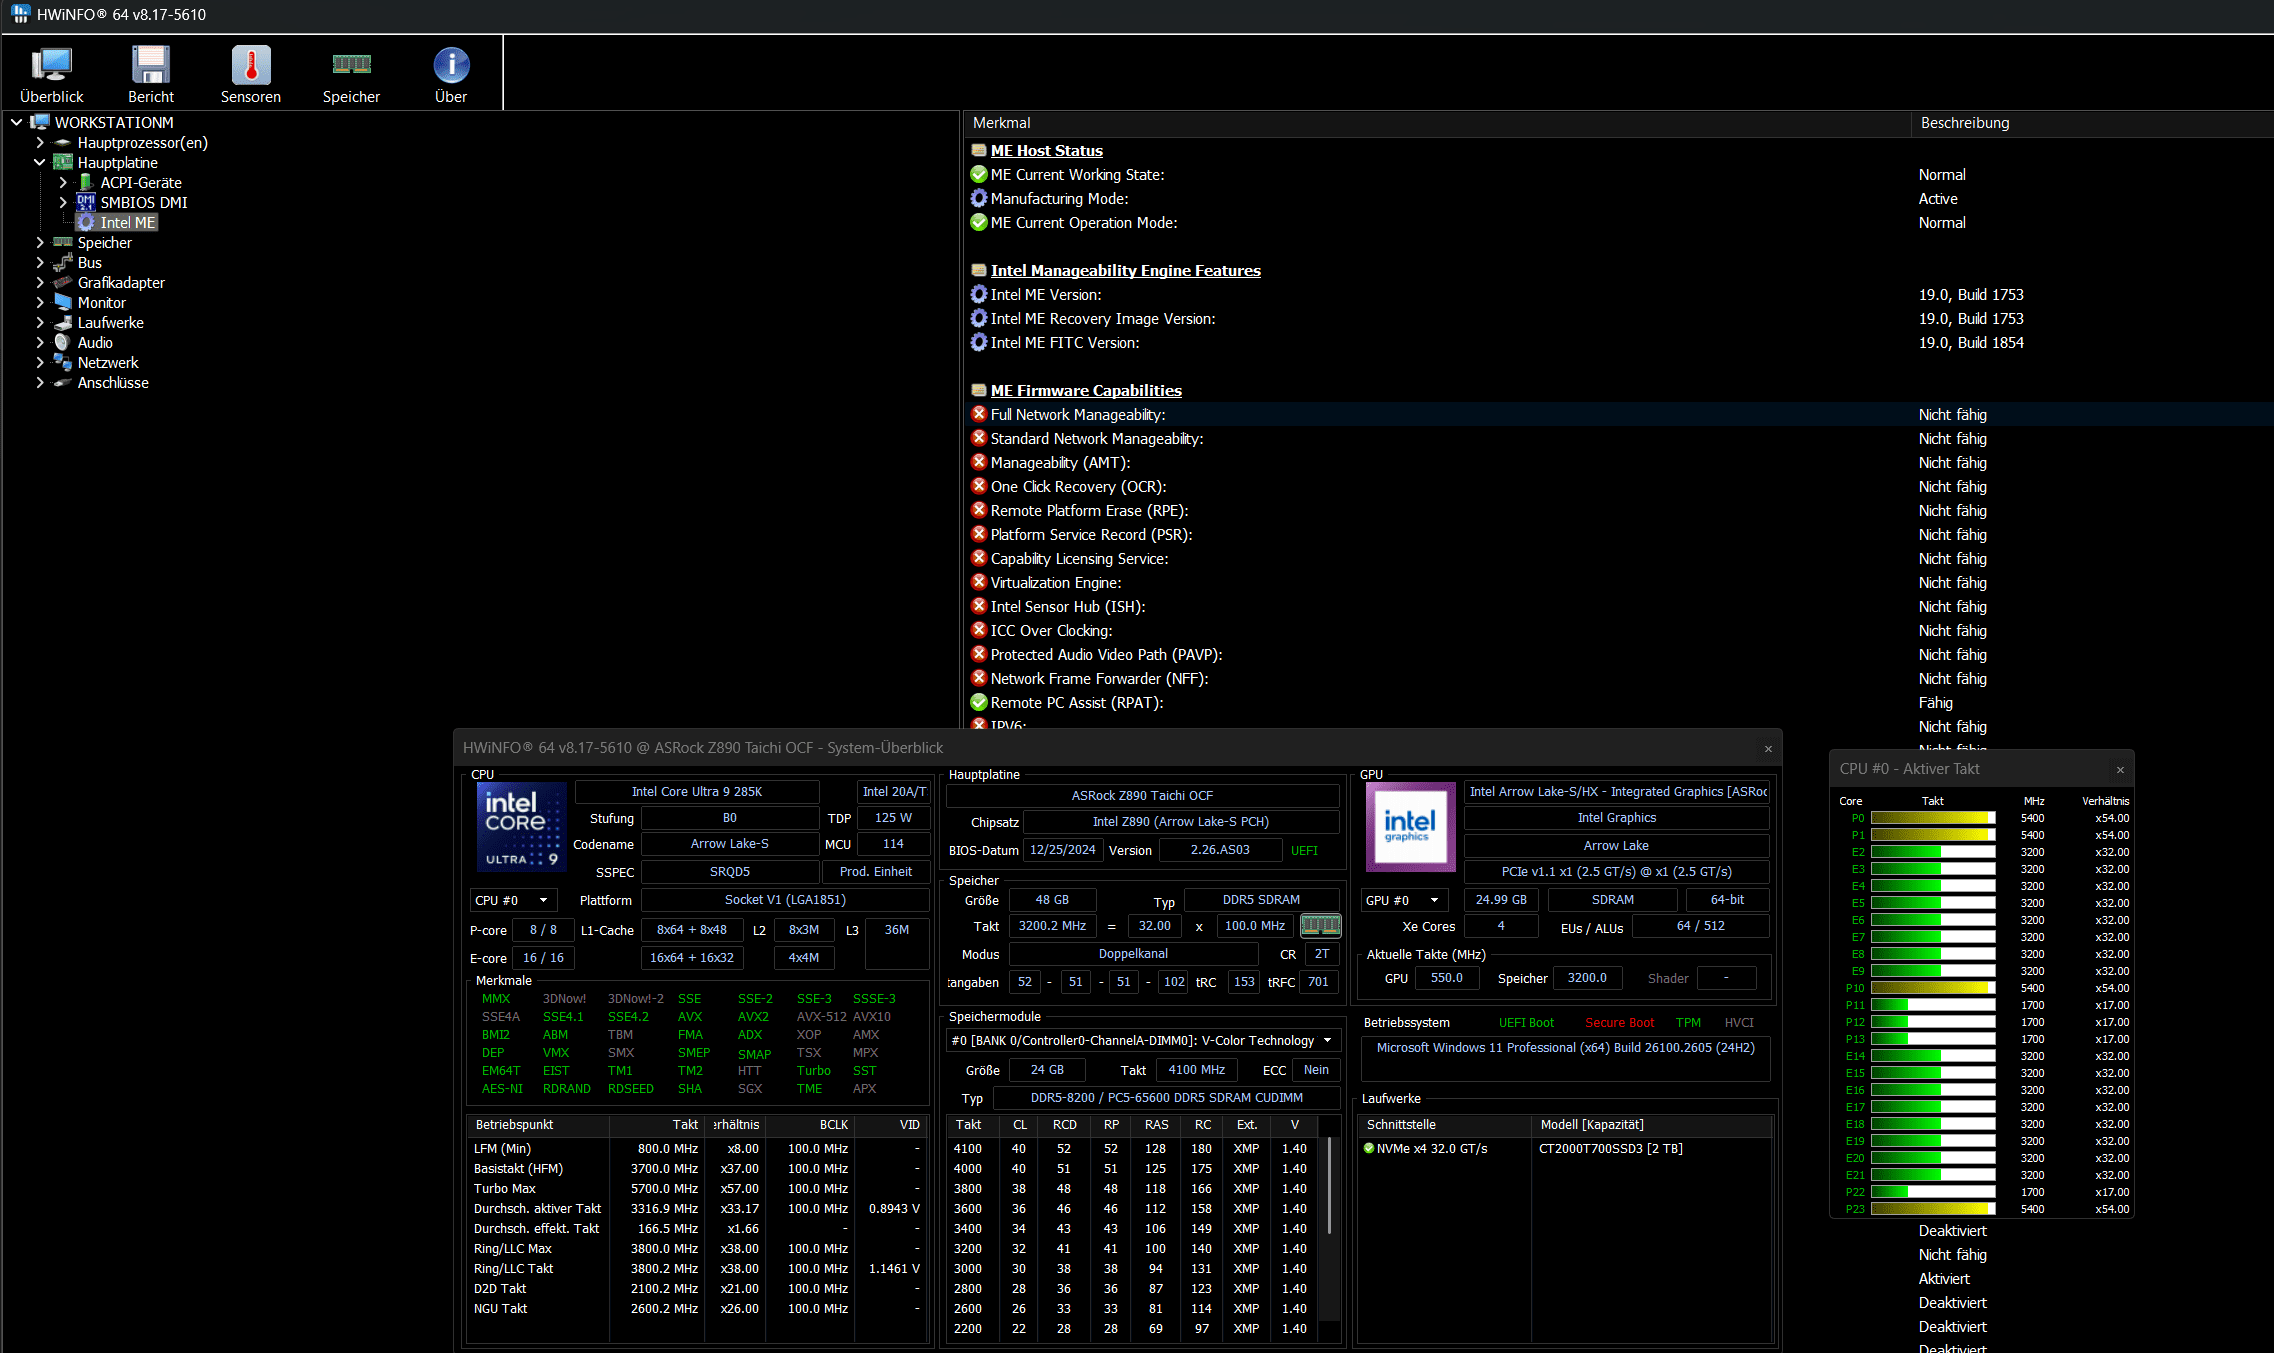Click the Turbo Max operating point row

(697, 1189)
